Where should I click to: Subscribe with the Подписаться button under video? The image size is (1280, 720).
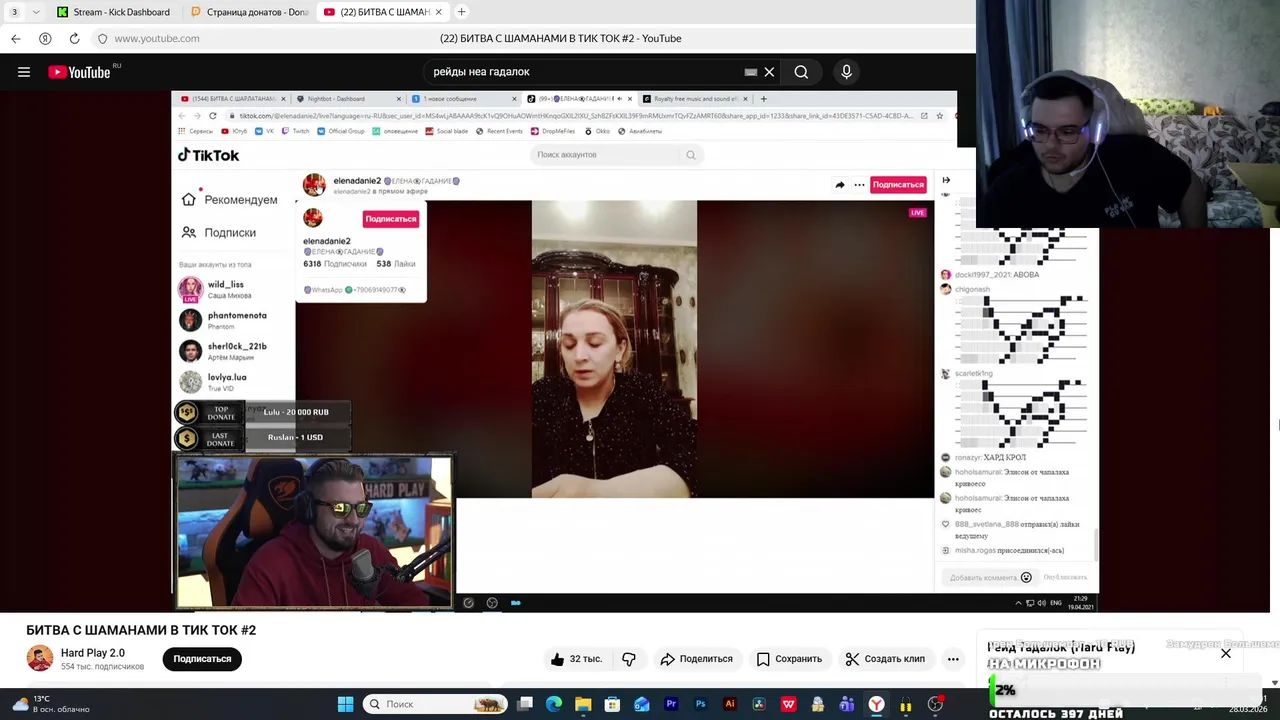pyautogui.click(x=202, y=659)
